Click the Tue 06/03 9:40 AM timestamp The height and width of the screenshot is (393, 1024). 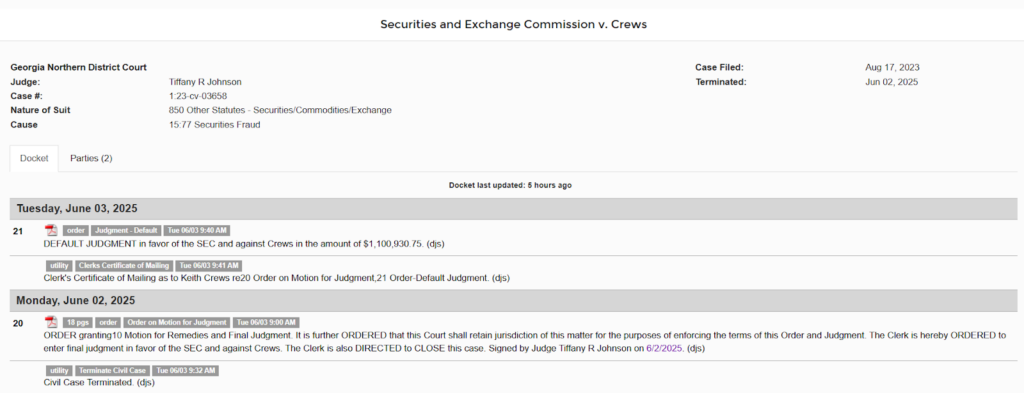point(197,230)
